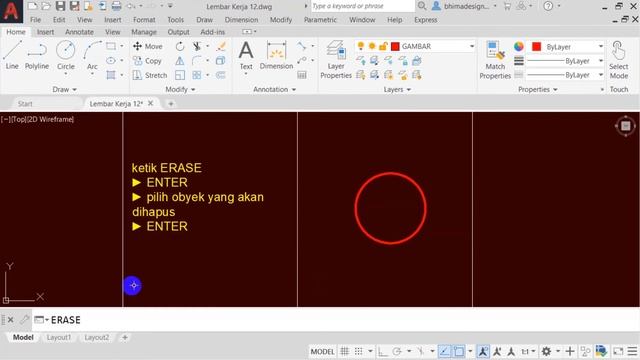Click the Move tool
This screenshot has width=640, height=360.
coord(148,46)
